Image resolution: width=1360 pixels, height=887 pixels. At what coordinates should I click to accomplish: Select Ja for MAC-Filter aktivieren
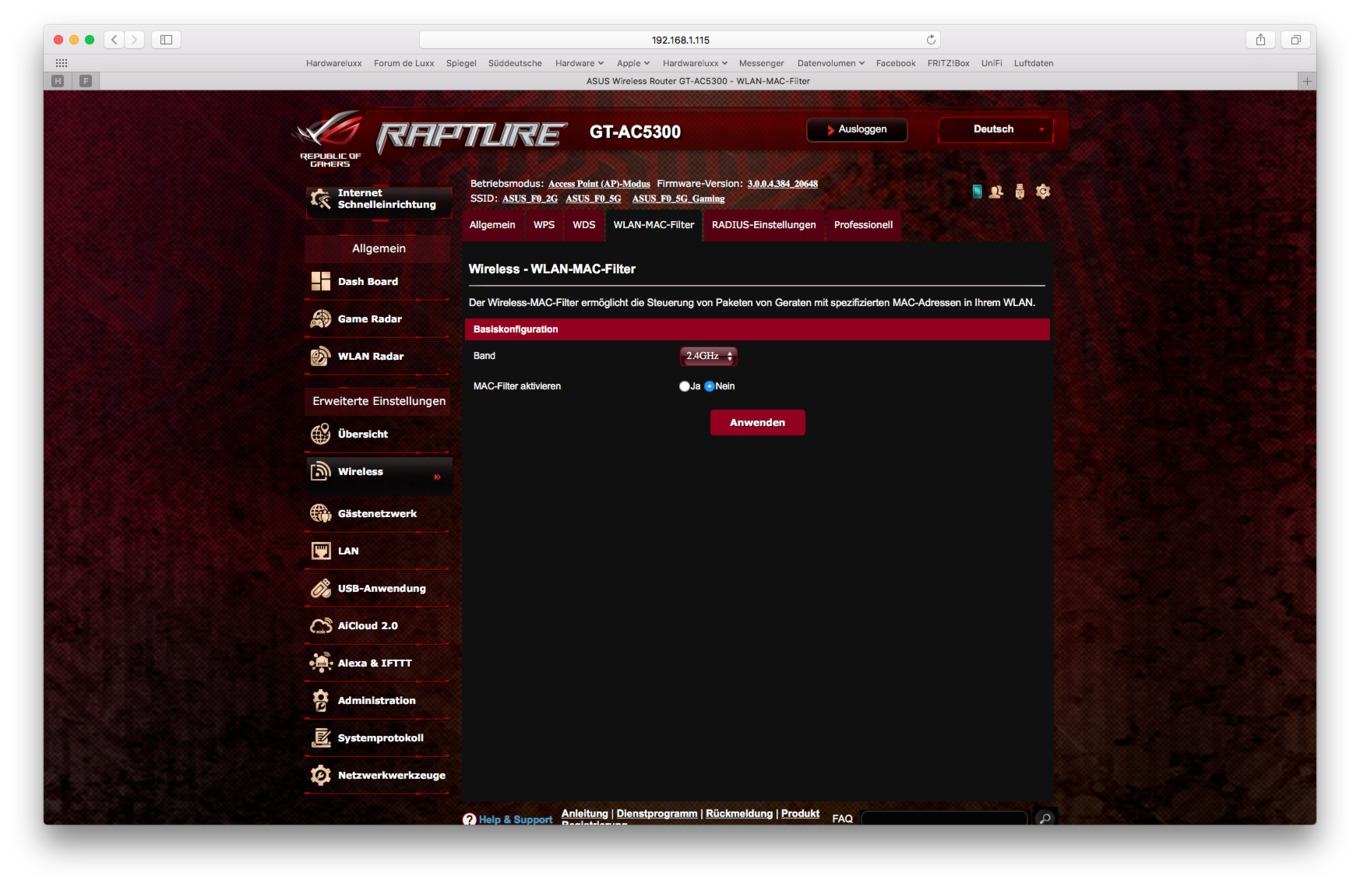pos(685,386)
